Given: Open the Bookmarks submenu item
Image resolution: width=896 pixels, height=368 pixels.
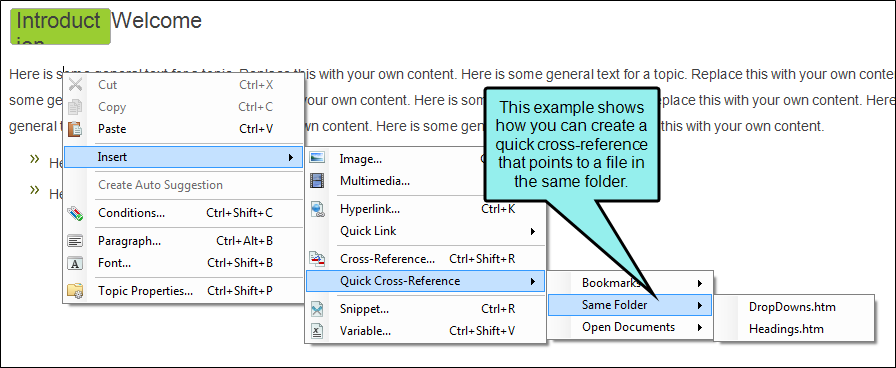Looking at the screenshot, I should 630,283.
